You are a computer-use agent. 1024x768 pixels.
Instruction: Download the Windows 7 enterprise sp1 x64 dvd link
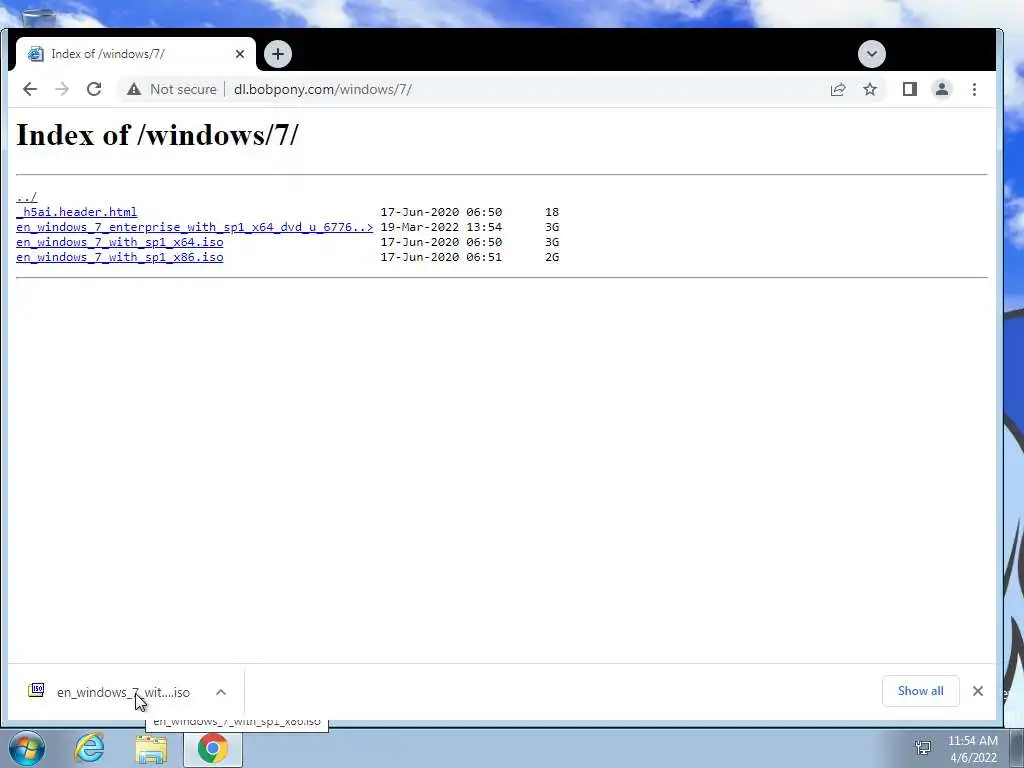[x=195, y=227]
